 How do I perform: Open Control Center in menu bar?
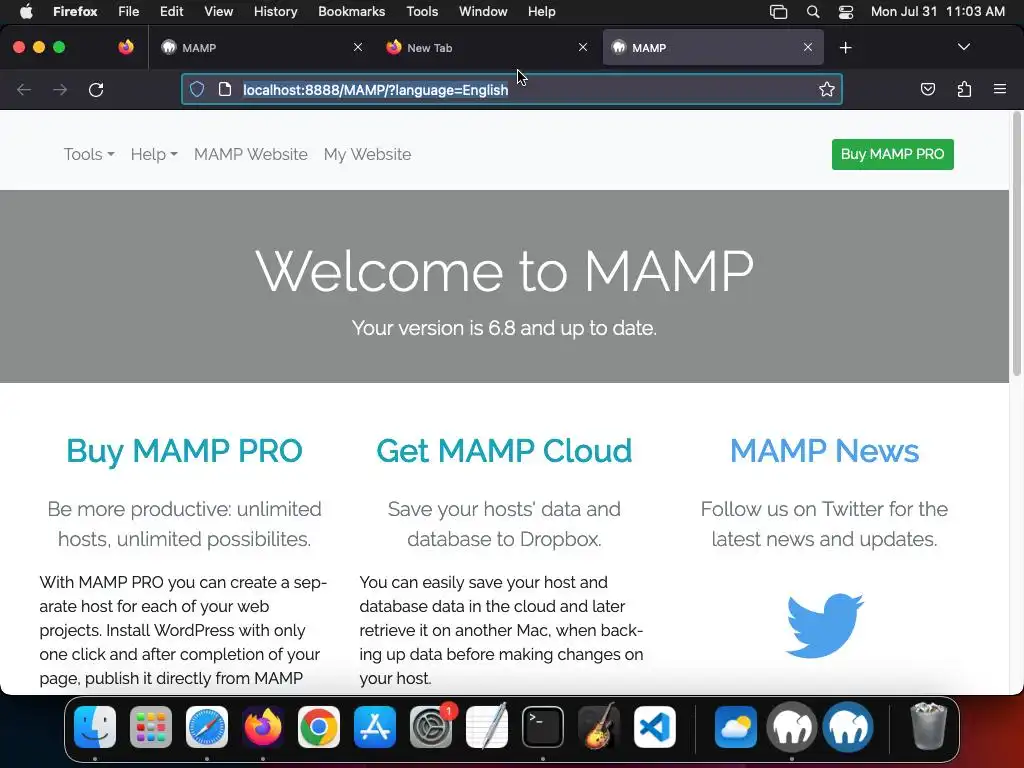coord(846,12)
